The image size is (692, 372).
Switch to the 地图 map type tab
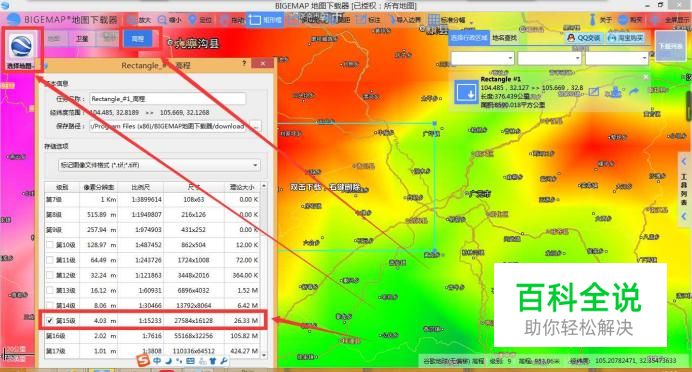tap(54, 39)
